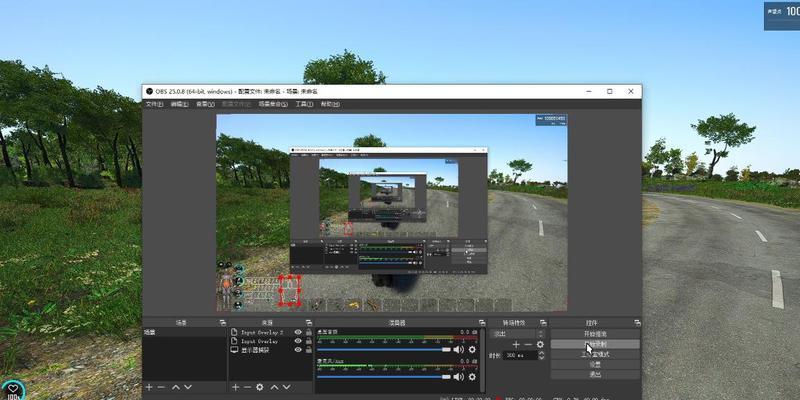Open the 文件(F) menu in OBS

tap(154, 104)
